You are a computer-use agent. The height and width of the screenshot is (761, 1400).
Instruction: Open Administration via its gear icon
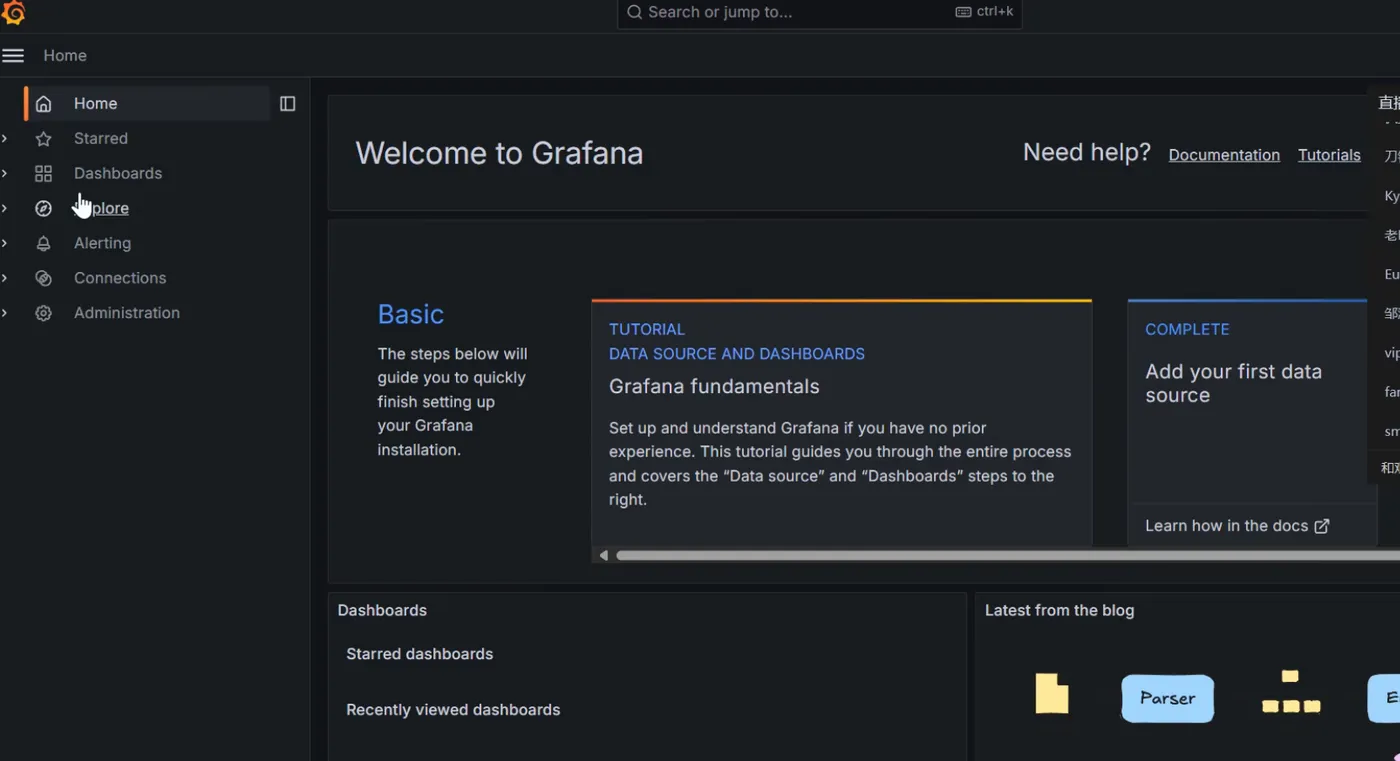43,314
